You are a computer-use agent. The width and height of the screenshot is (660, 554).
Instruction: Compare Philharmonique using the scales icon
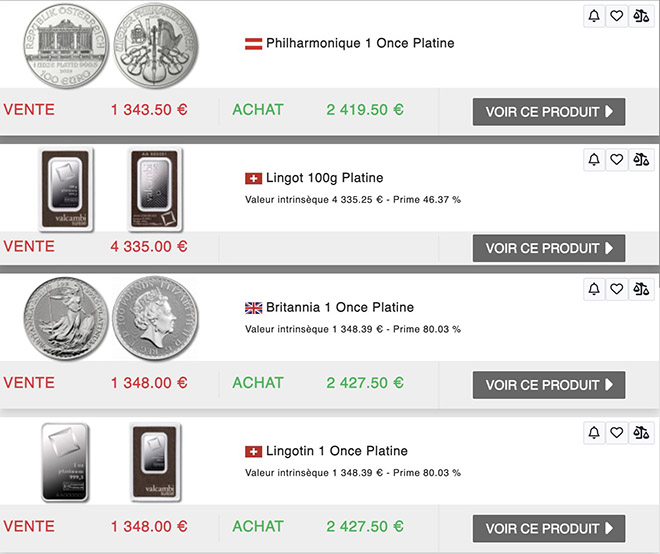point(641,16)
